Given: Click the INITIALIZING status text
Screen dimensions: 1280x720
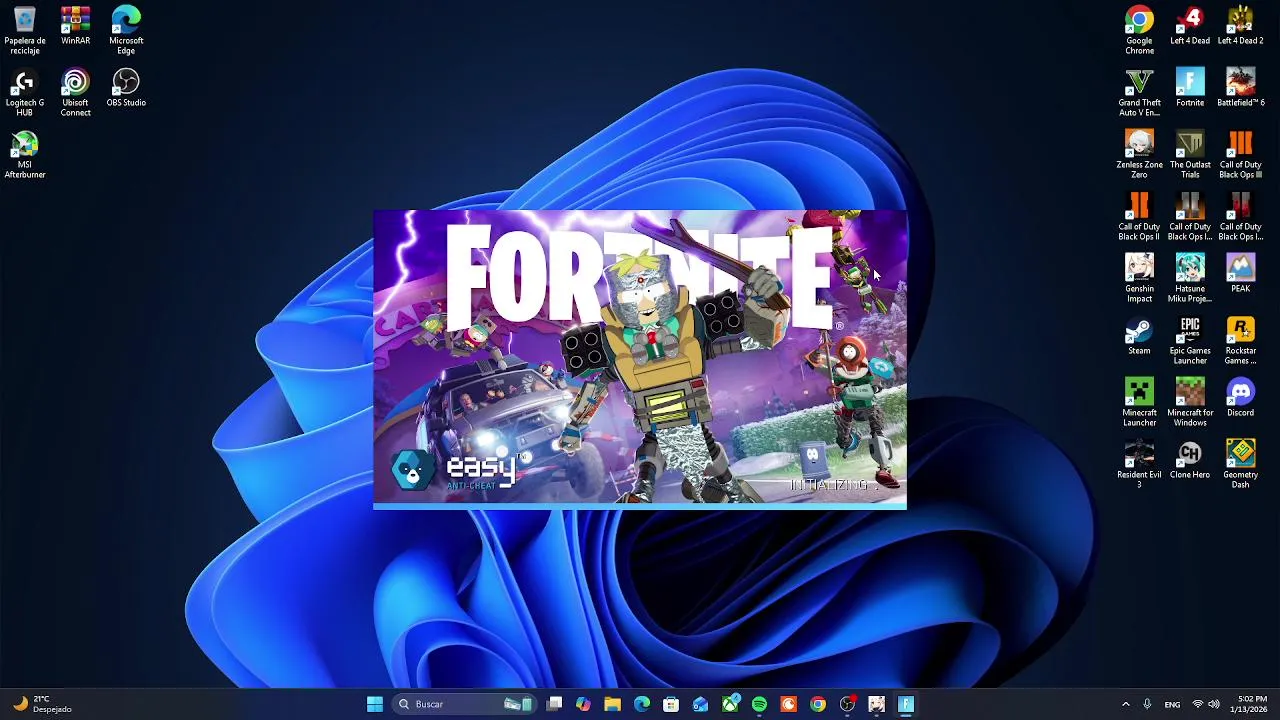Looking at the screenshot, I should point(832,485).
